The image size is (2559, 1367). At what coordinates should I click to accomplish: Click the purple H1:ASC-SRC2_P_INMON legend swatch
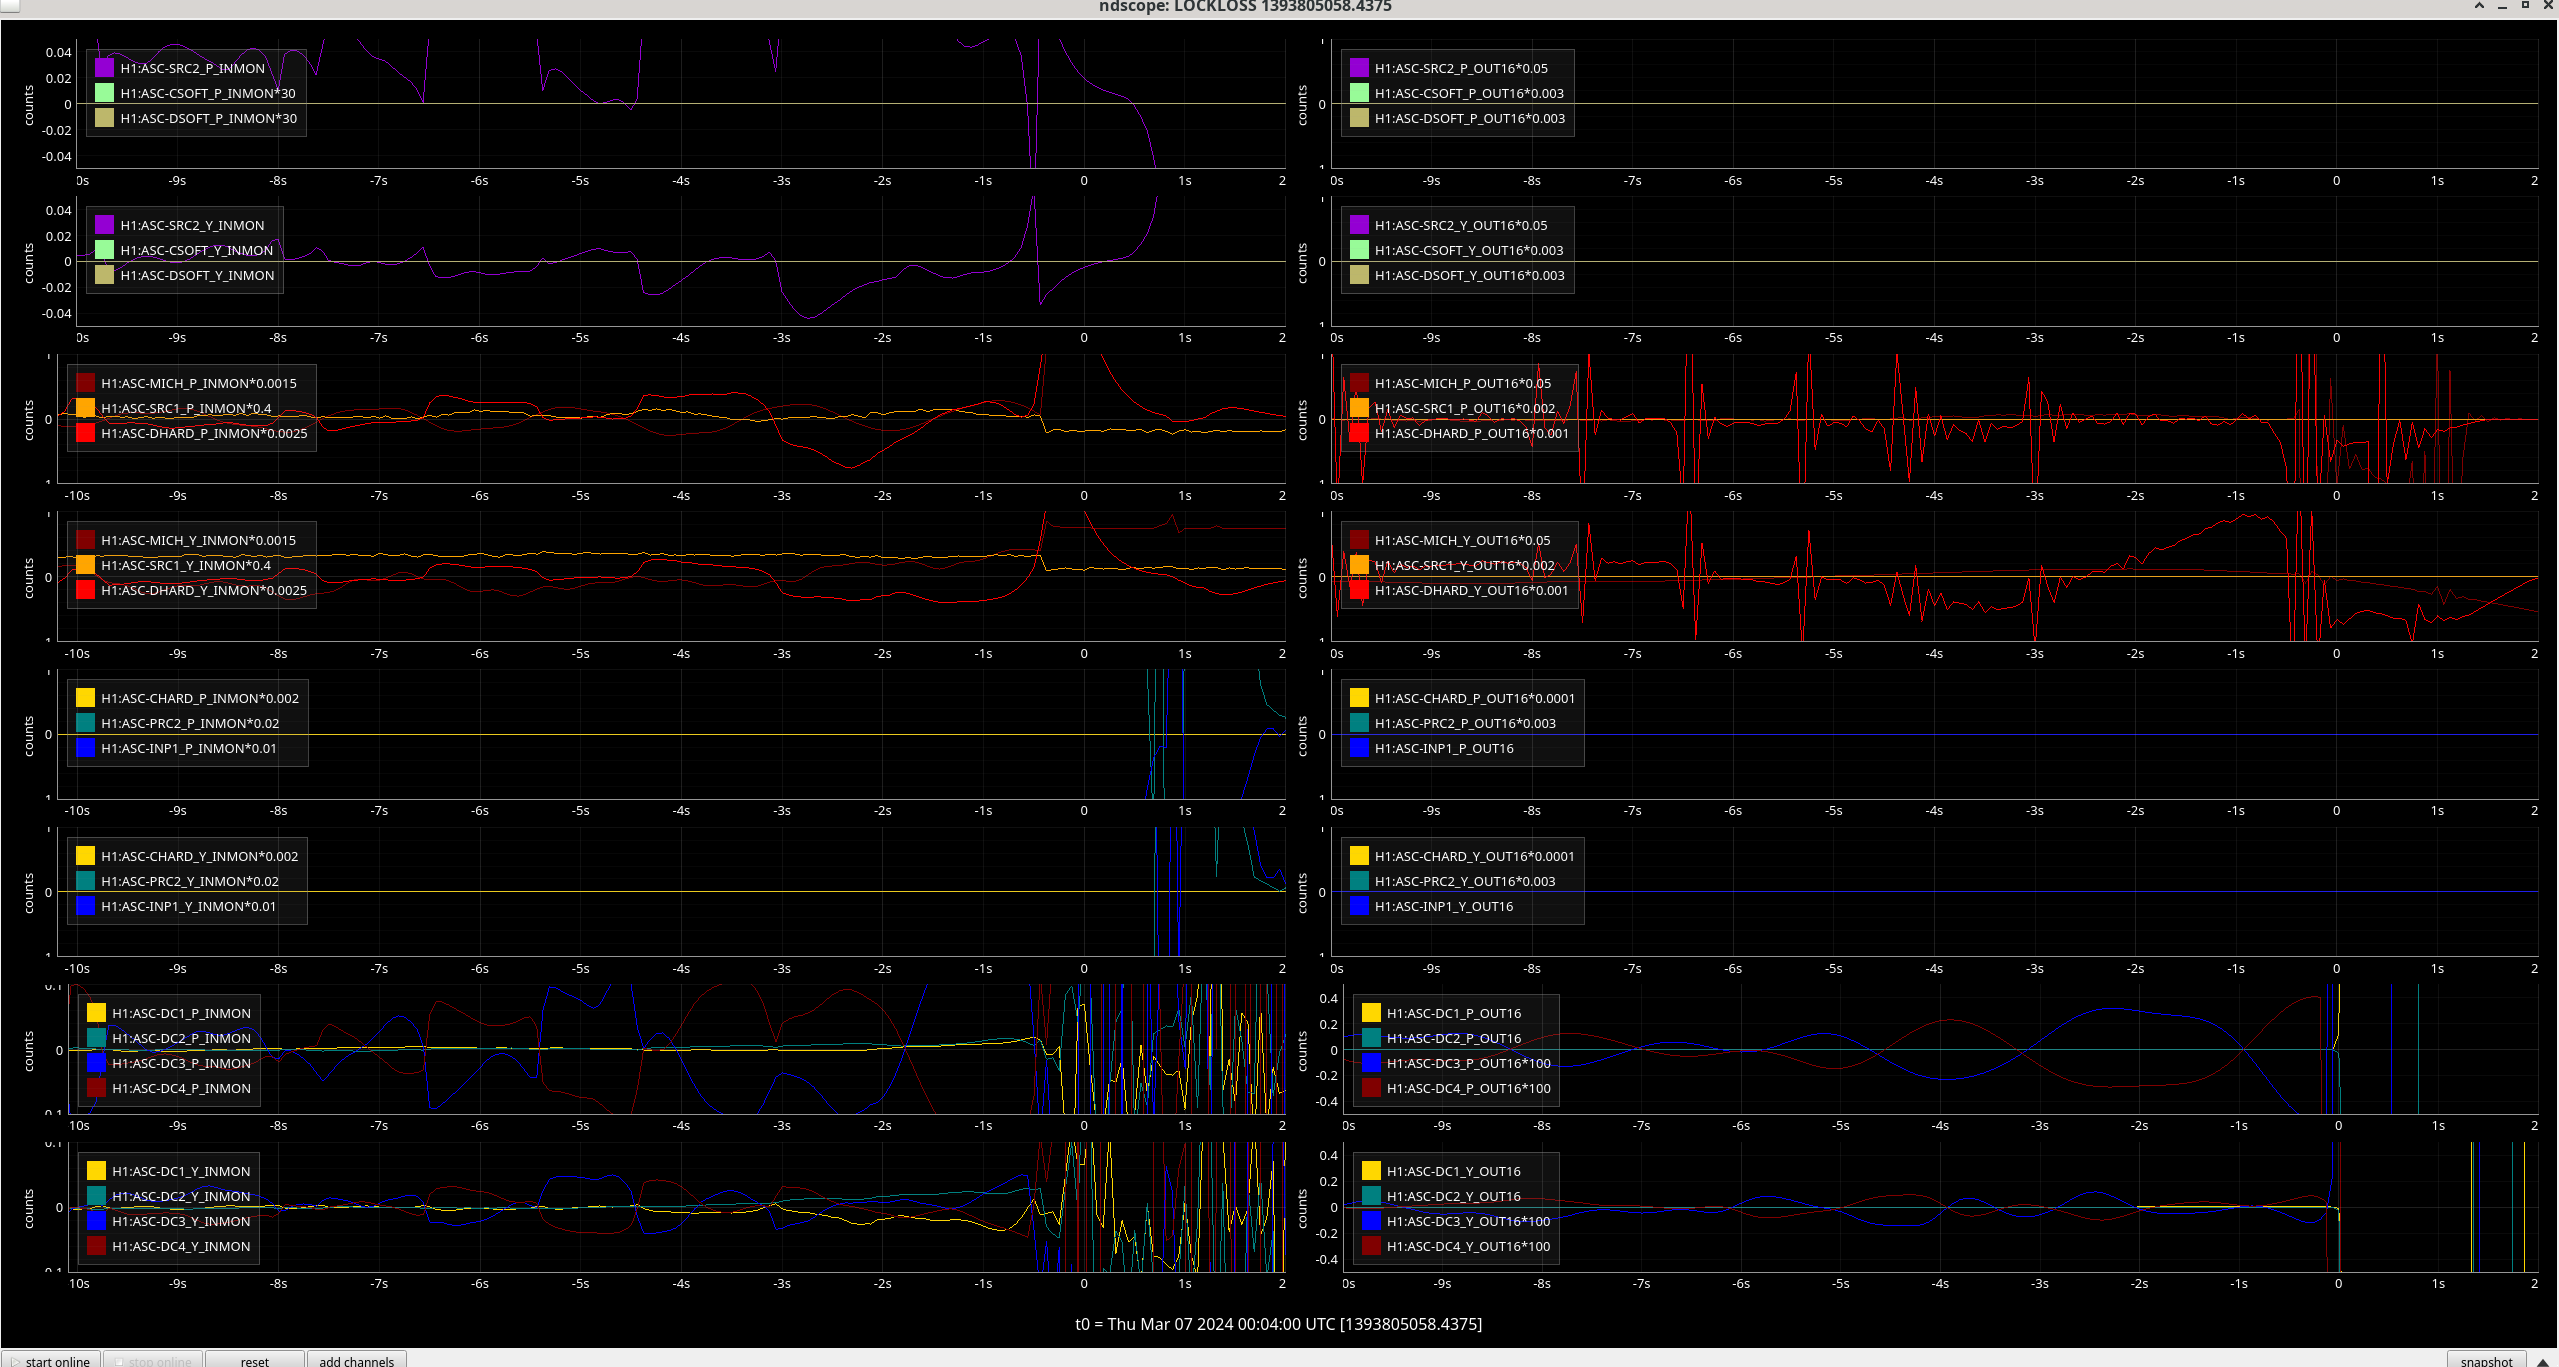(104, 68)
